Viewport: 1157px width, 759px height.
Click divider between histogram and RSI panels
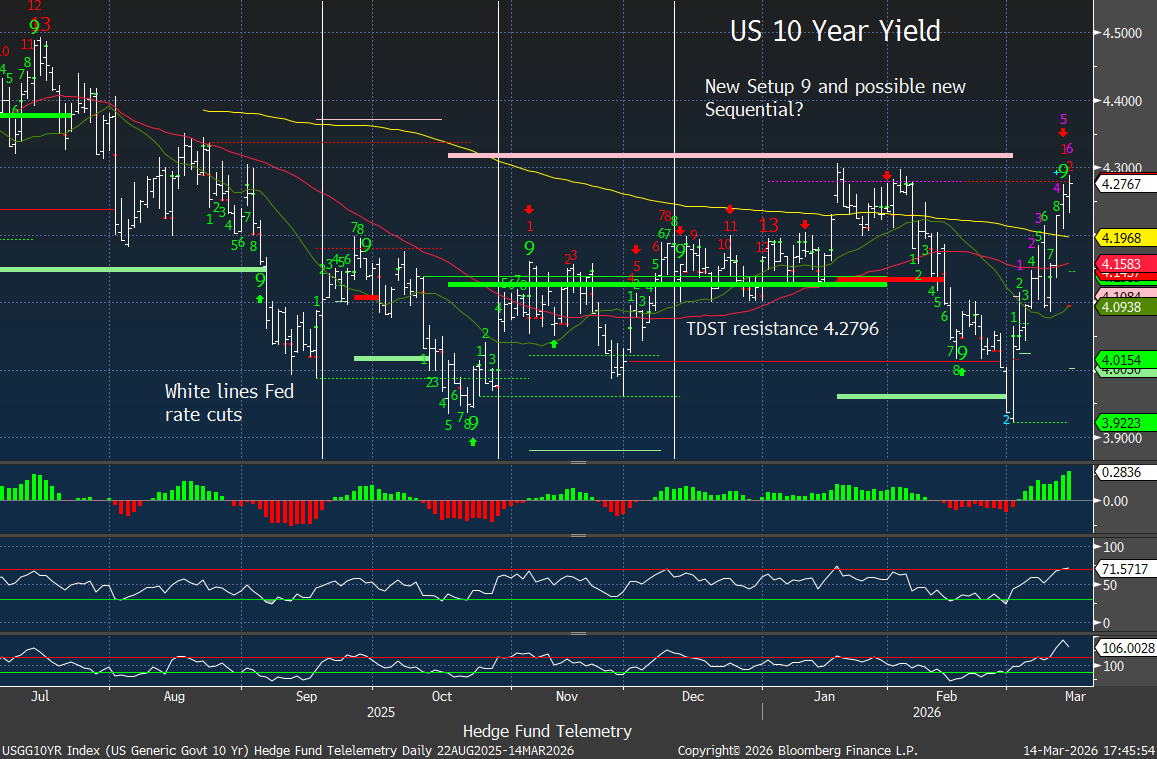coord(578,535)
